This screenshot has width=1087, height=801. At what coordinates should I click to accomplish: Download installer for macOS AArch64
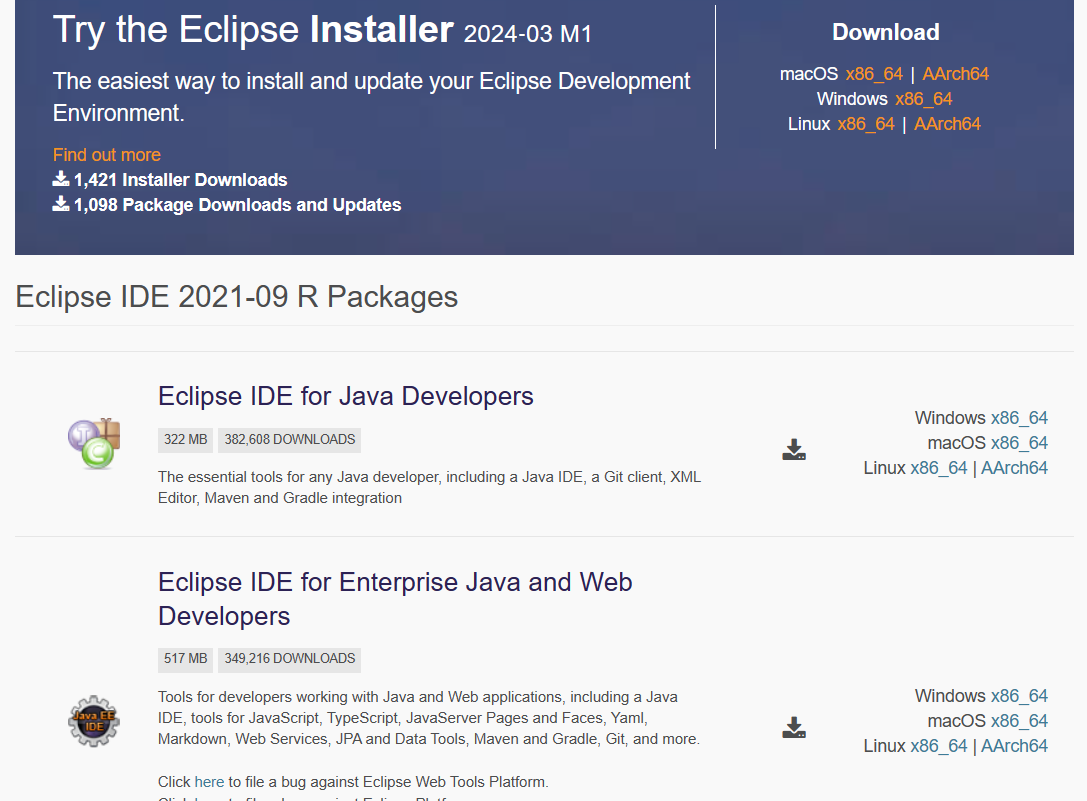pyautogui.click(x=955, y=74)
